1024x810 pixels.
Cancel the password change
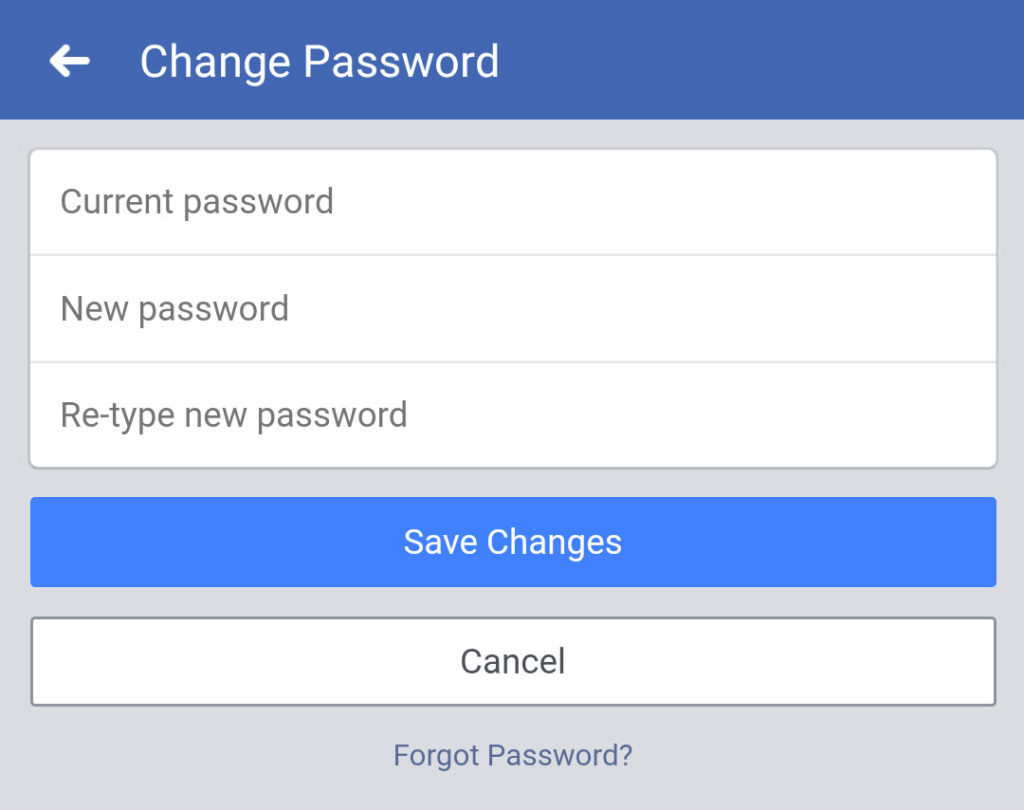(513, 661)
